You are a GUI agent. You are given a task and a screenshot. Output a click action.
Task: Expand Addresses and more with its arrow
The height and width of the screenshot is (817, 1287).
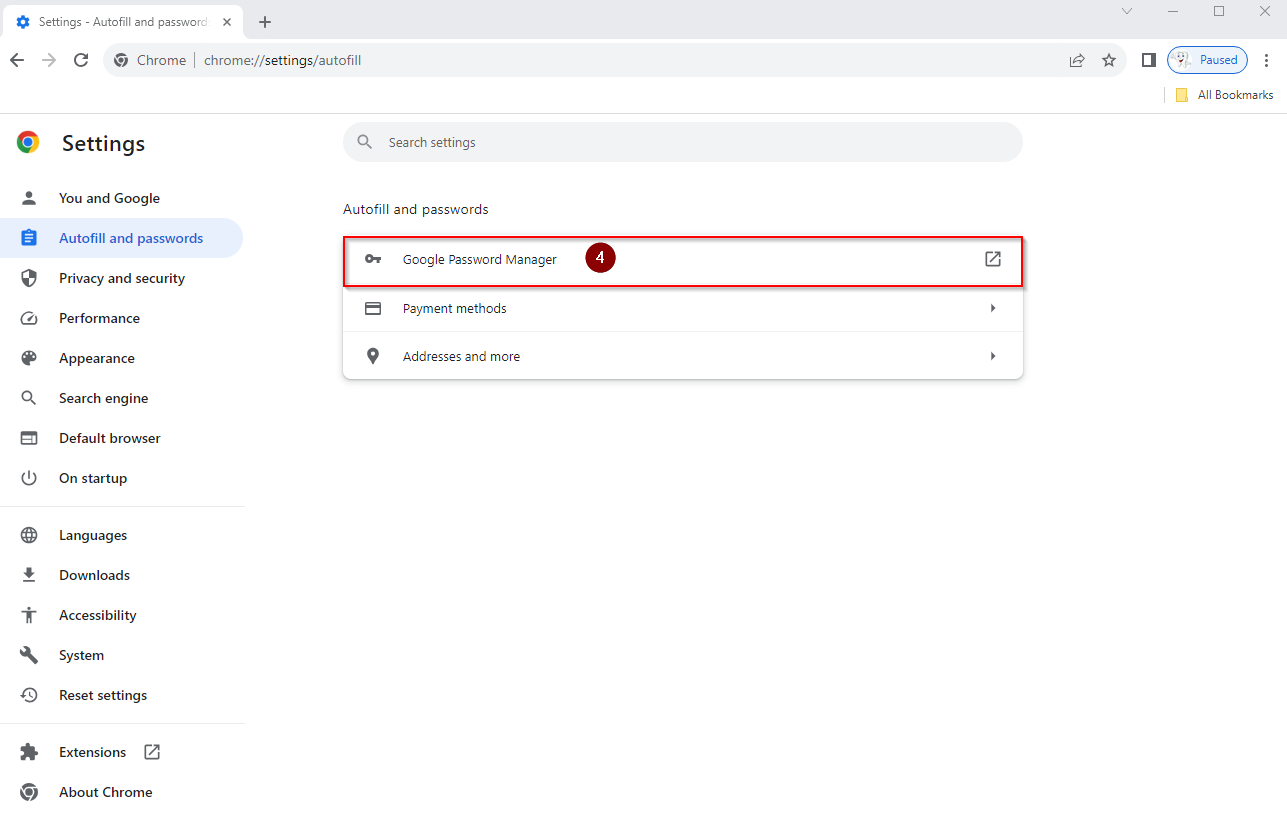pyautogui.click(x=993, y=356)
